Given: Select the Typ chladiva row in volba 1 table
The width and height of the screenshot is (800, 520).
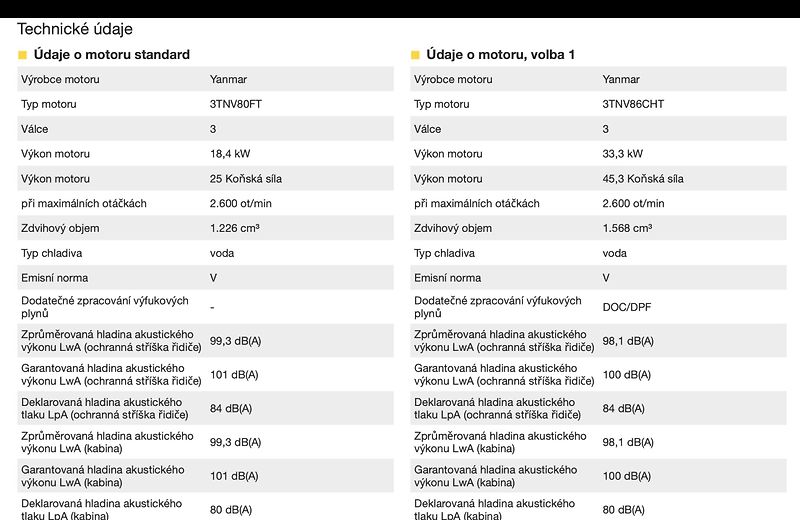Looking at the screenshot, I should coord(598,253).
